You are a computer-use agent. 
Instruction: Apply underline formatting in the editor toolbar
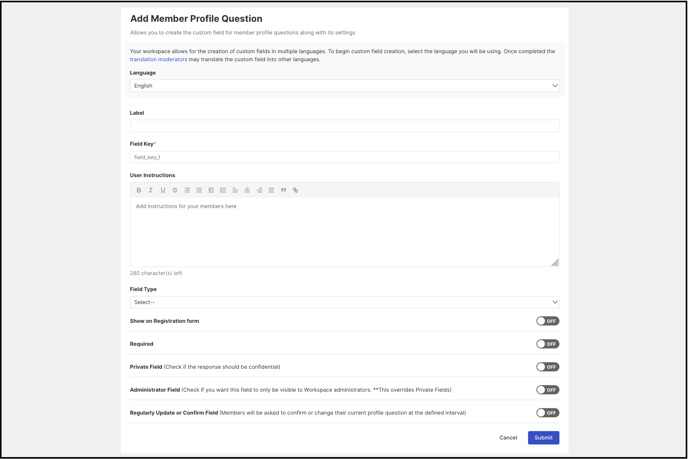point(163,190)
